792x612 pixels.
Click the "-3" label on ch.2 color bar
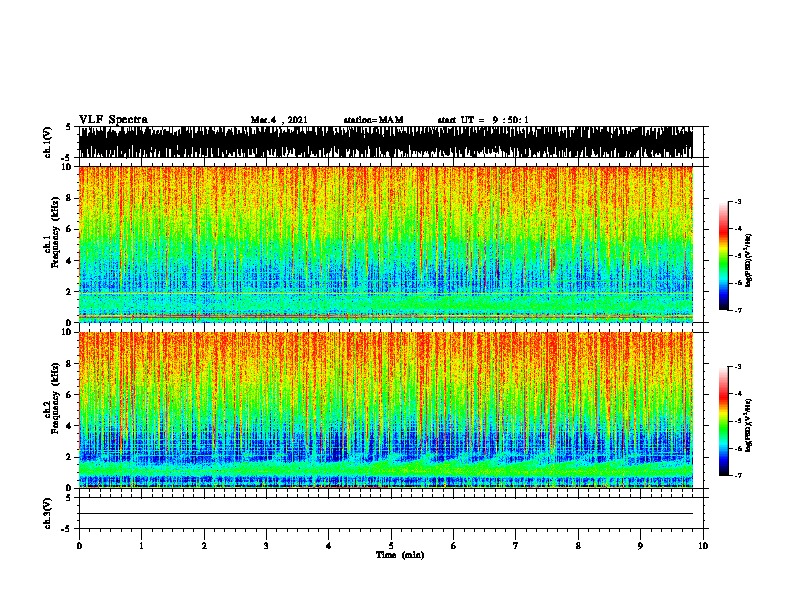[x=737, y=367]
